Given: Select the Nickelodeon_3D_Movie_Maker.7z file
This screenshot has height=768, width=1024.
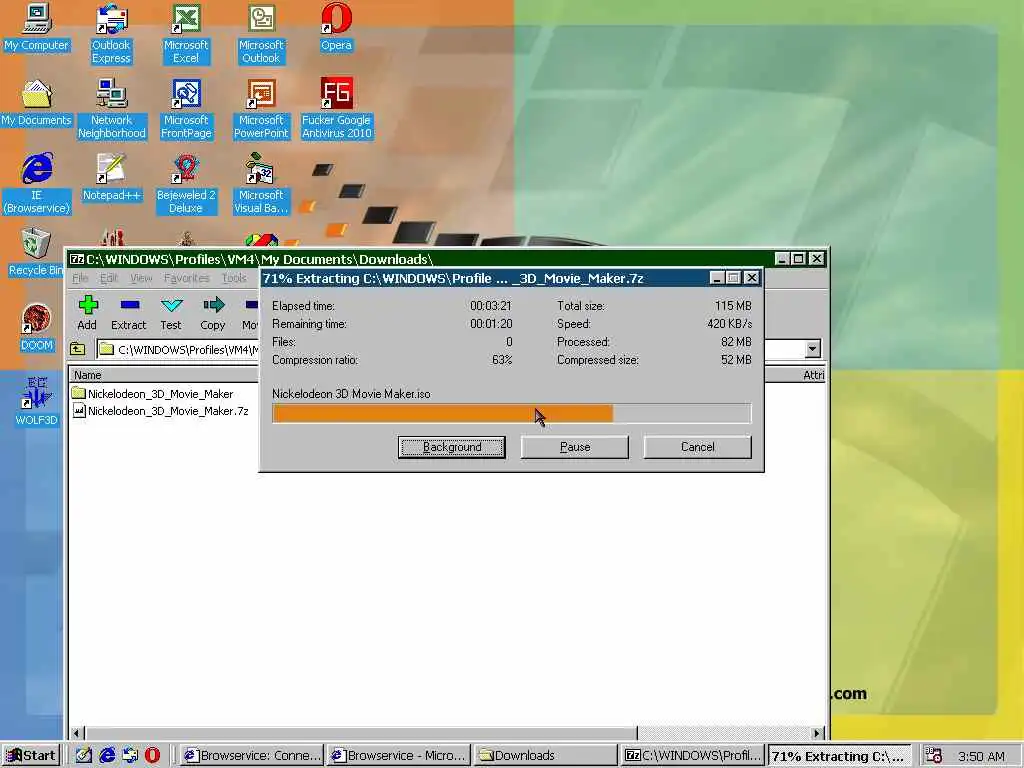Looking at the screenshot, I should click(161, 411).
